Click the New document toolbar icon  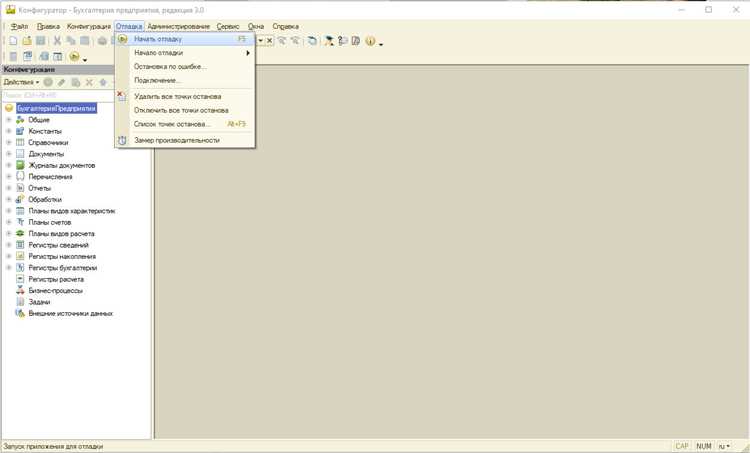(x=13, y=41)
